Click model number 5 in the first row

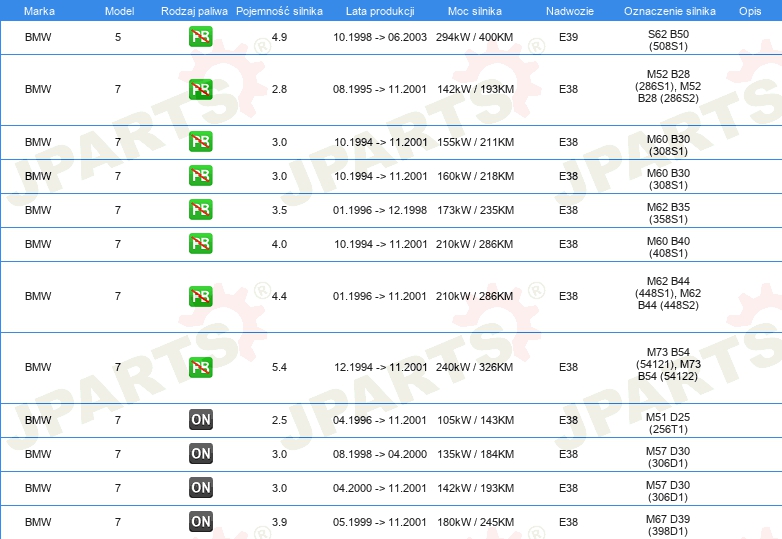118,37
